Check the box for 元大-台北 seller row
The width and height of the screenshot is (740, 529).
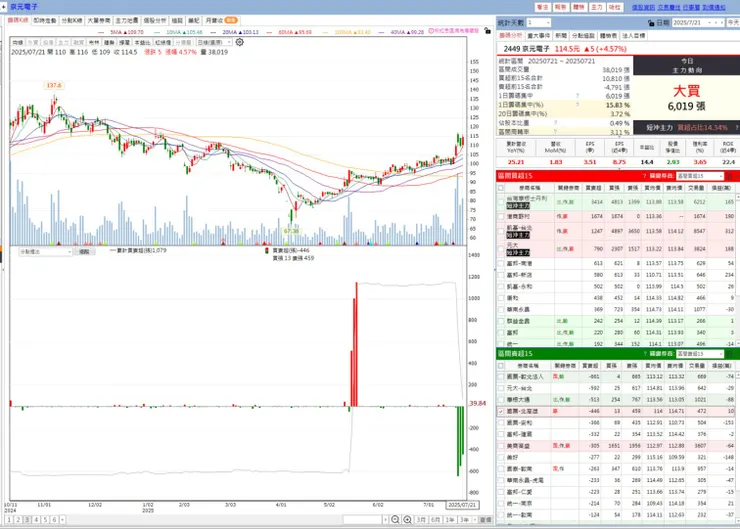(x=501, y=388)
